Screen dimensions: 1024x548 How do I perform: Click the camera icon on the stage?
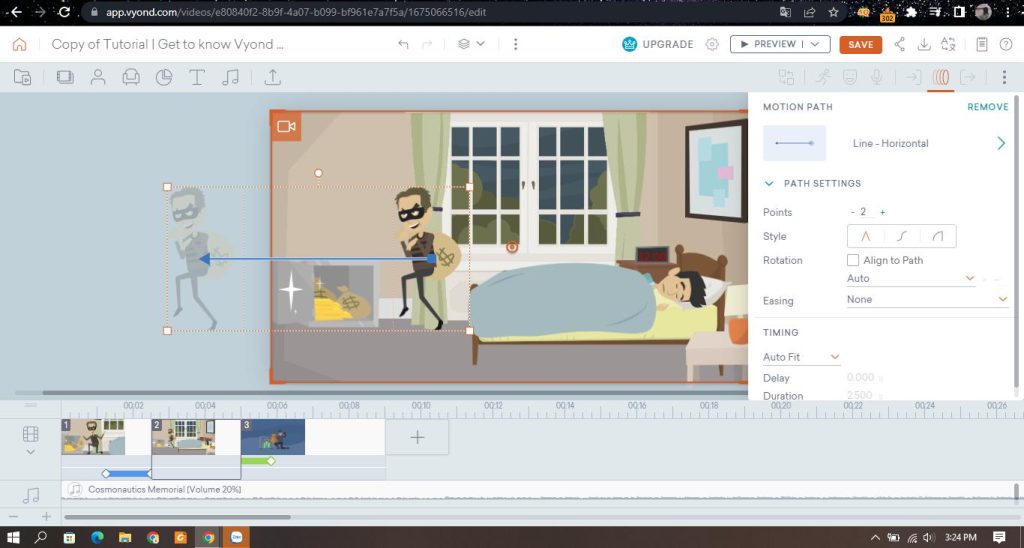pyautogui.click(x=286, y=126)
